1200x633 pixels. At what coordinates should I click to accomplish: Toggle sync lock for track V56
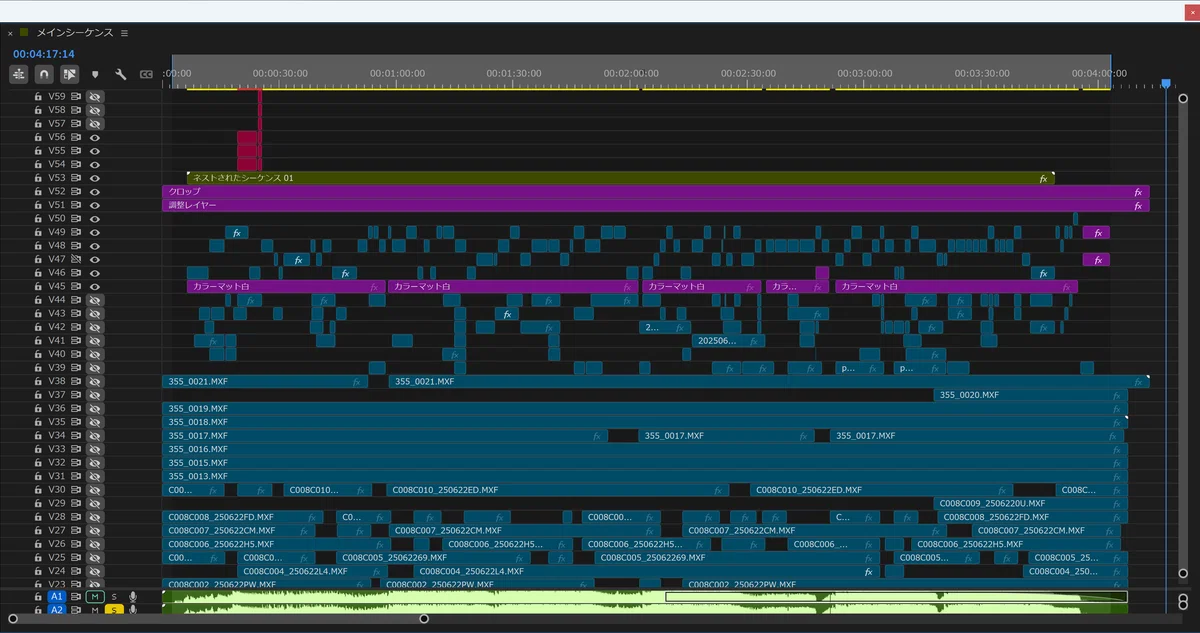(x=75, y=137)
